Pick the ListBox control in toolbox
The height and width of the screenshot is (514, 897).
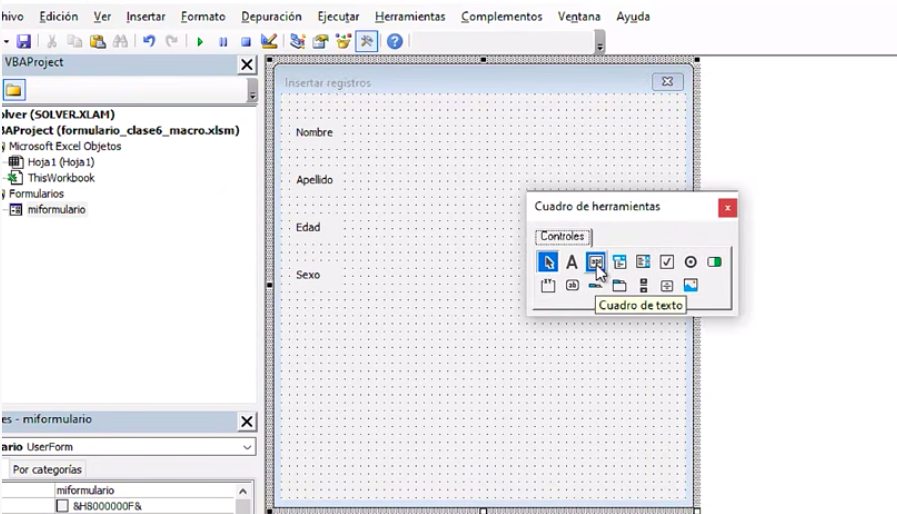pos(643,262)
